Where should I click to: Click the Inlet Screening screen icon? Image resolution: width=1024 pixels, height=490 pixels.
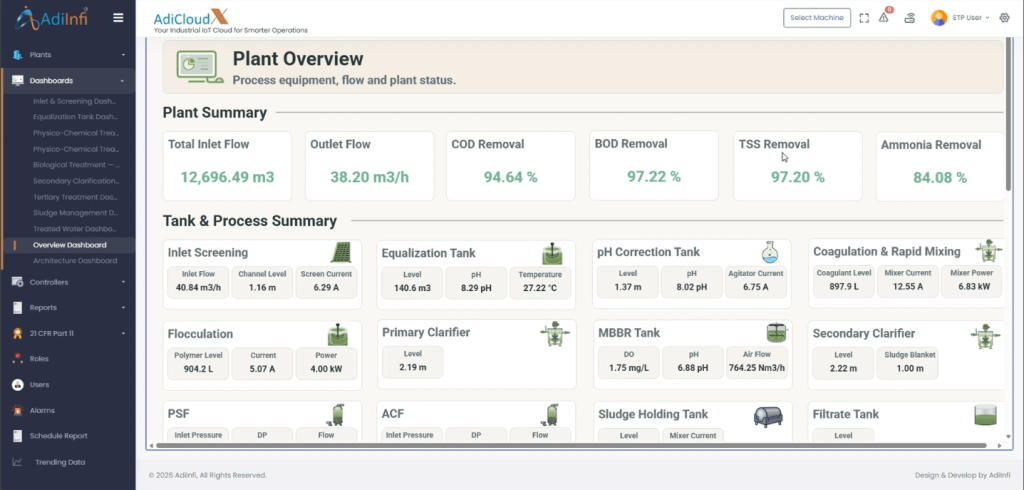pyautogui.click(x=341, y=252)
